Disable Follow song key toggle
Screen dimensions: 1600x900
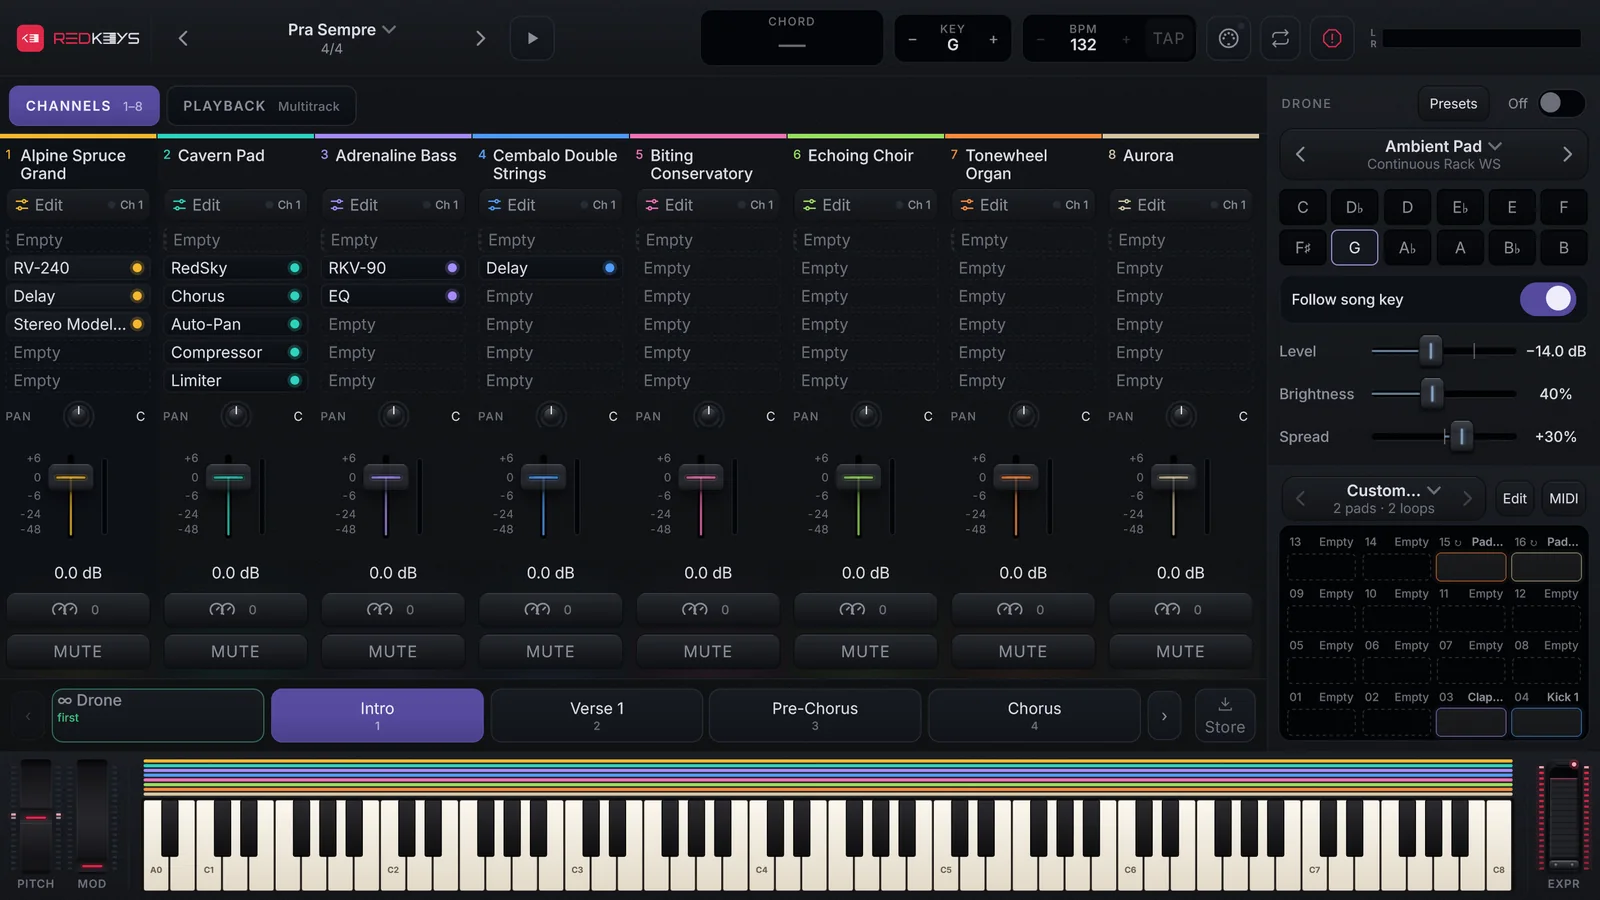[x=1548, y=299]
